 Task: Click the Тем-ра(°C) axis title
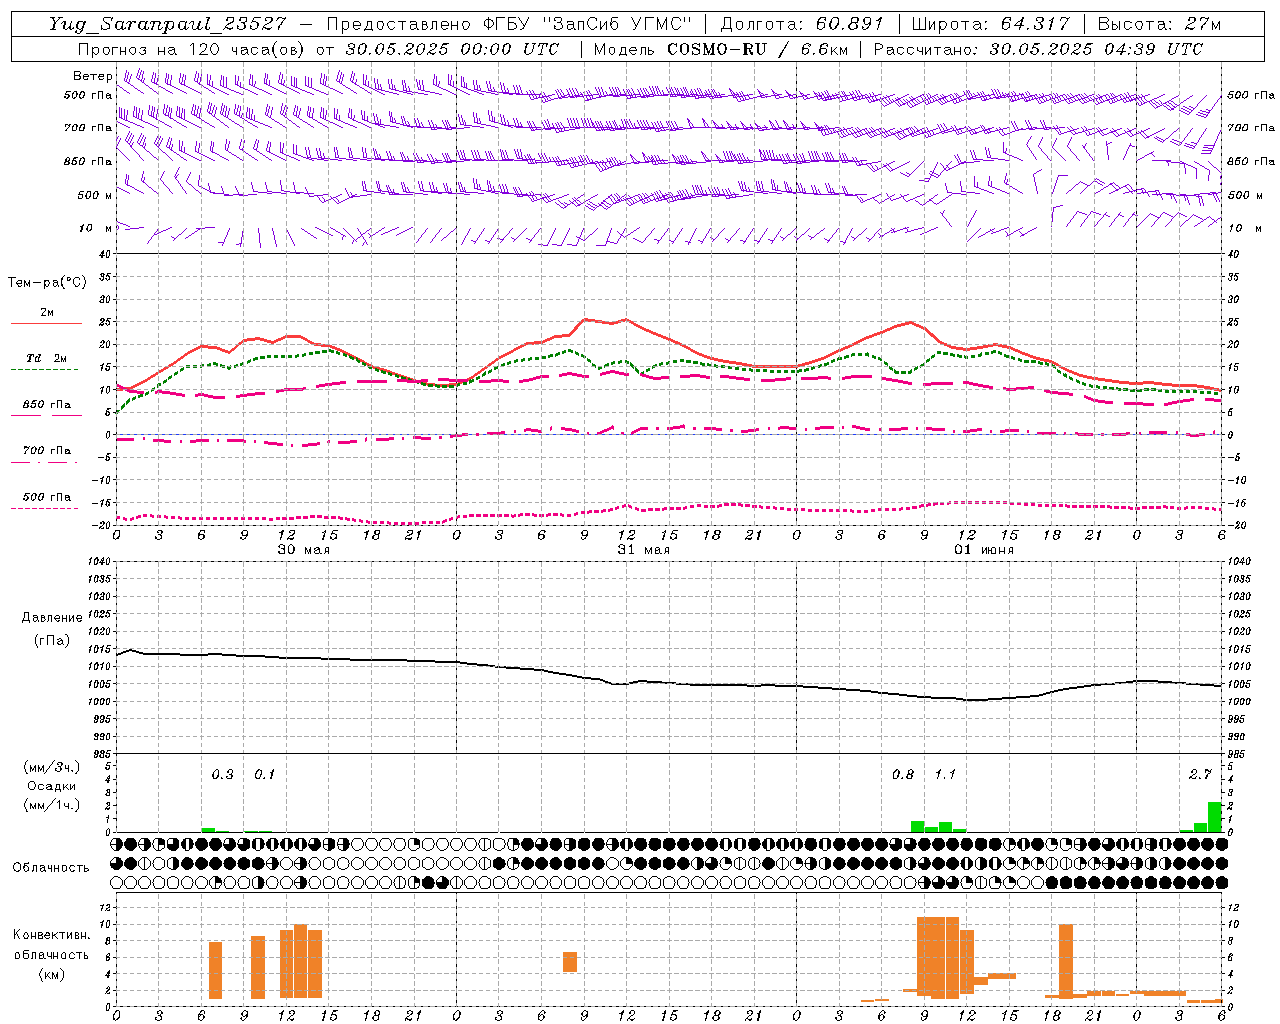click(47, 283)
